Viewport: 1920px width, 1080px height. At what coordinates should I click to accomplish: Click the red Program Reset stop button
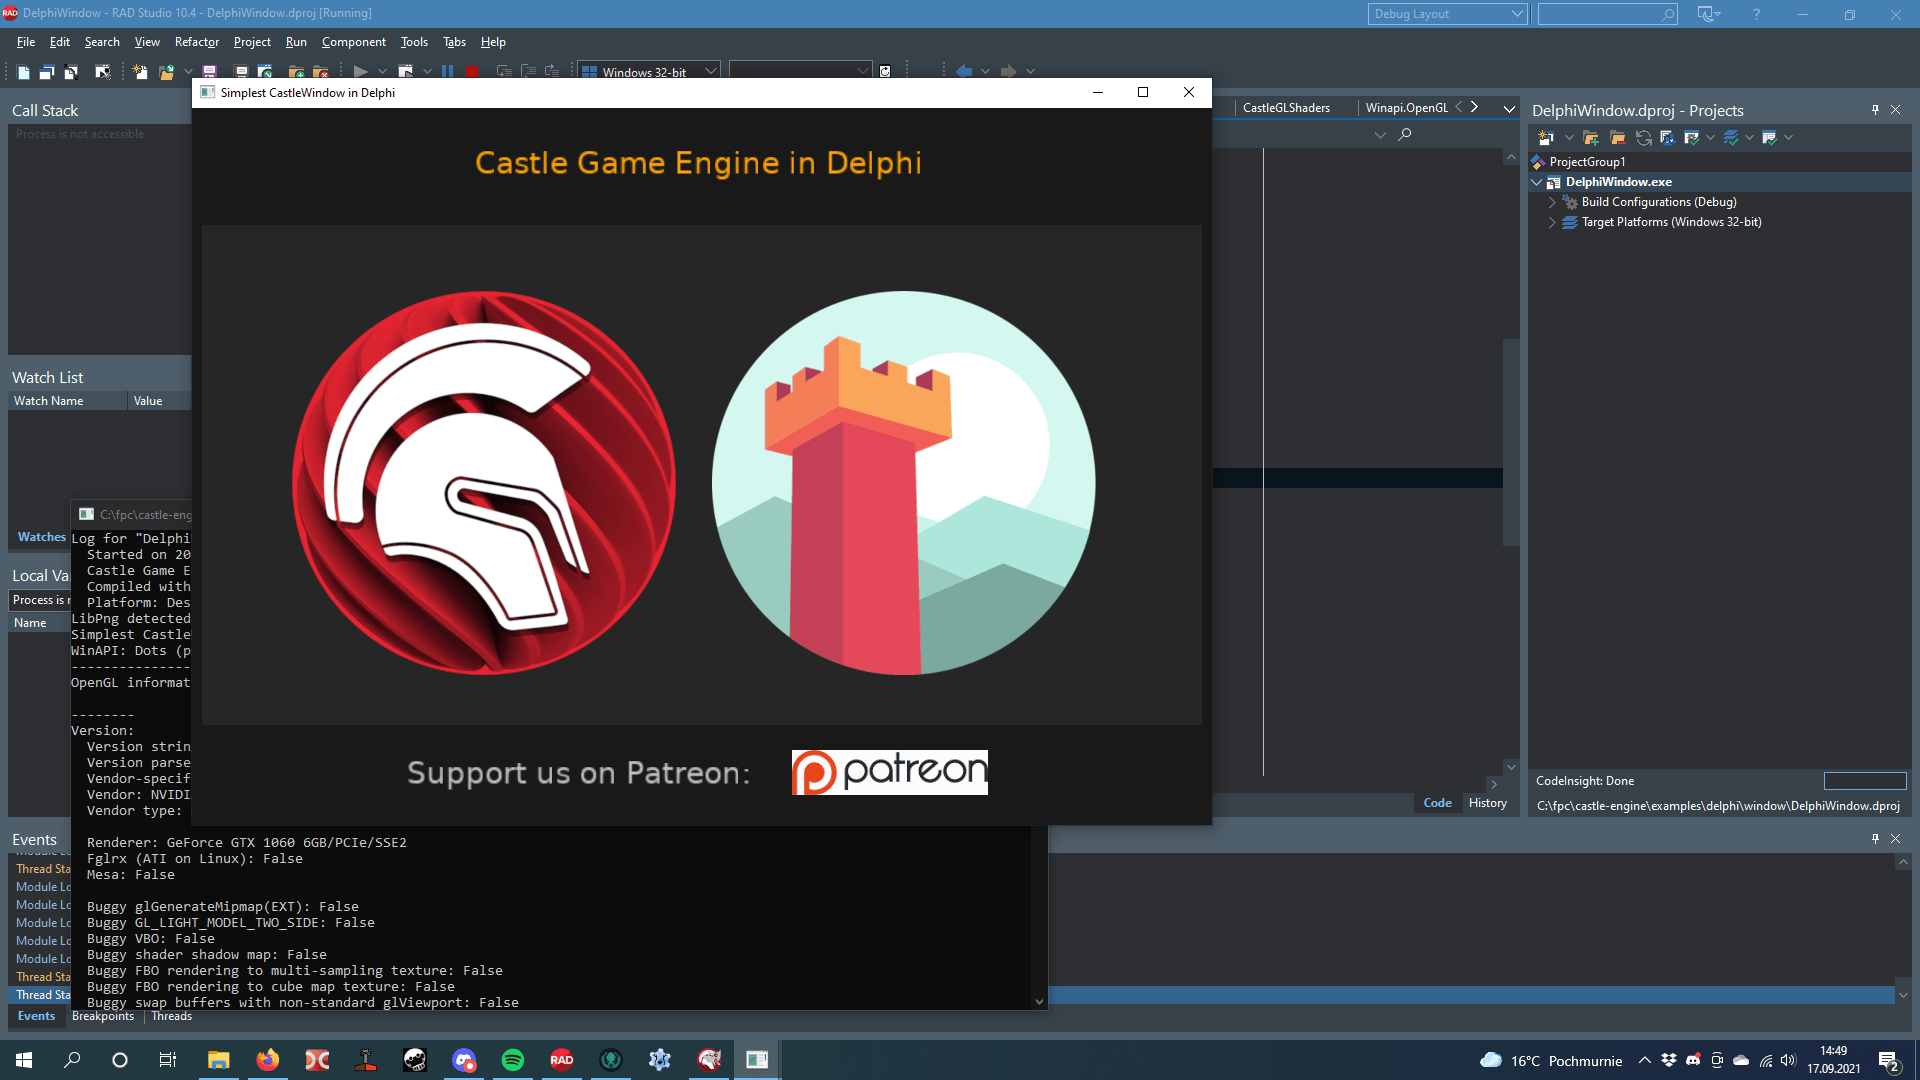(x=471, y=72)
